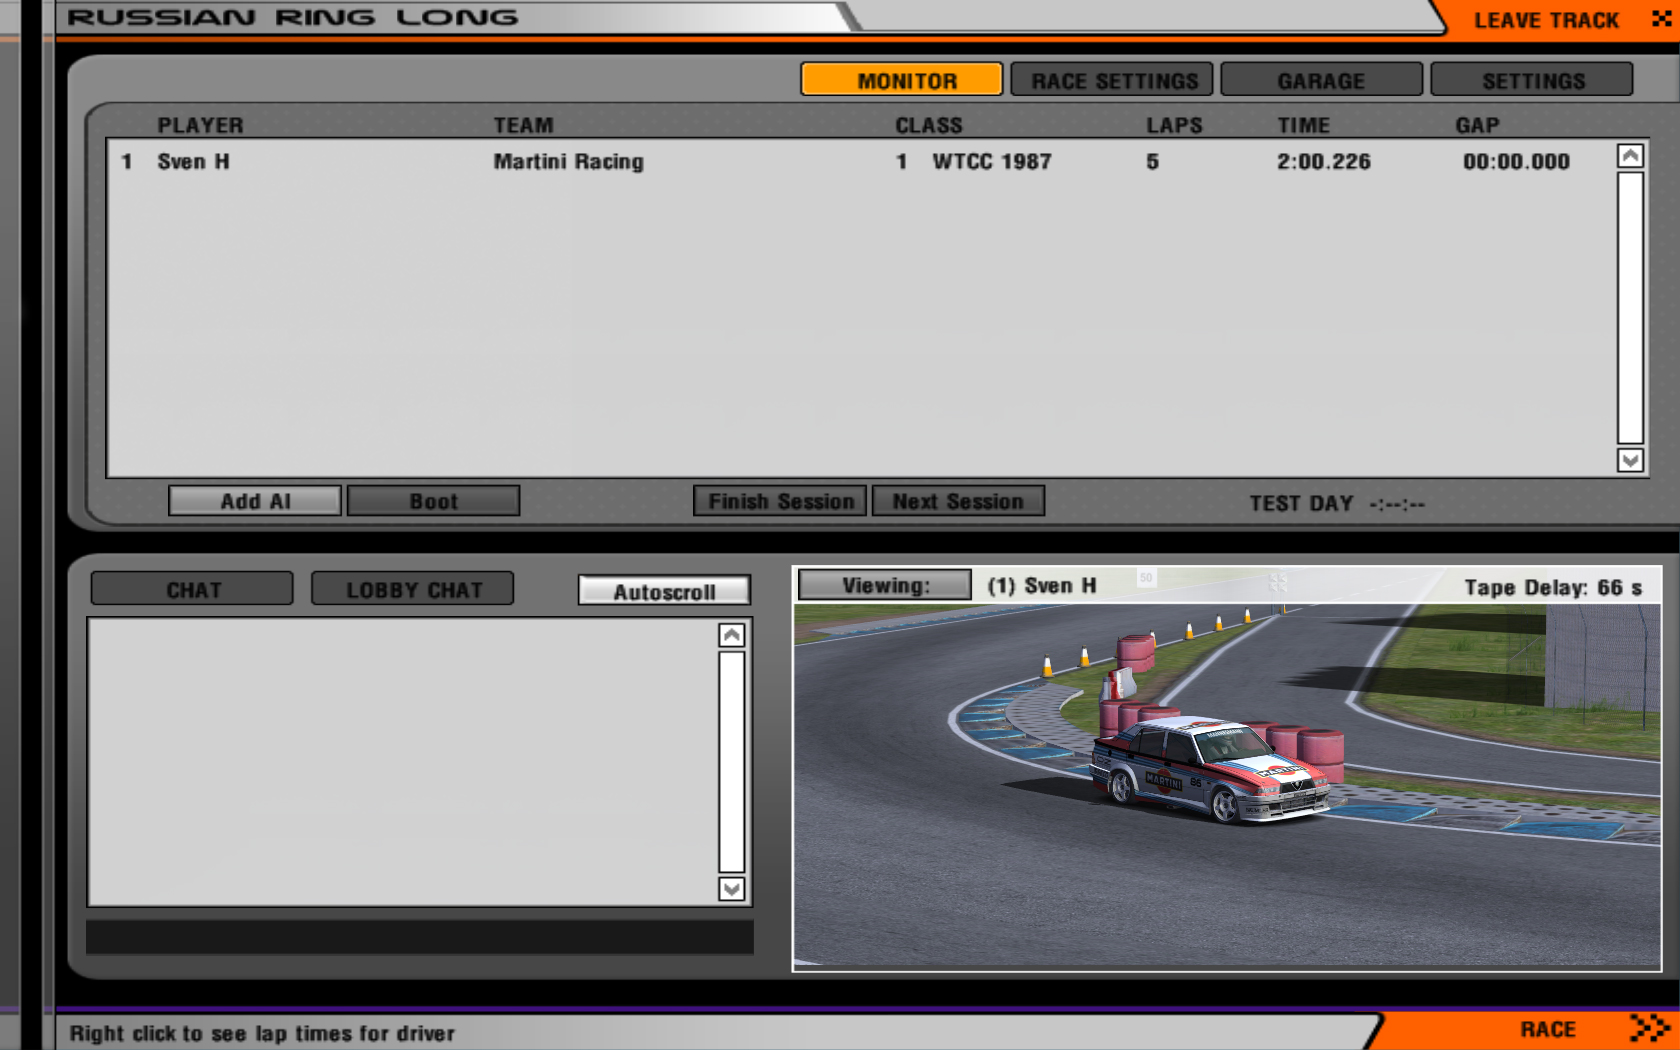This screenshot has height=1050, width=1680.
Task: Click the Add AI button
Action: [255, 501]
